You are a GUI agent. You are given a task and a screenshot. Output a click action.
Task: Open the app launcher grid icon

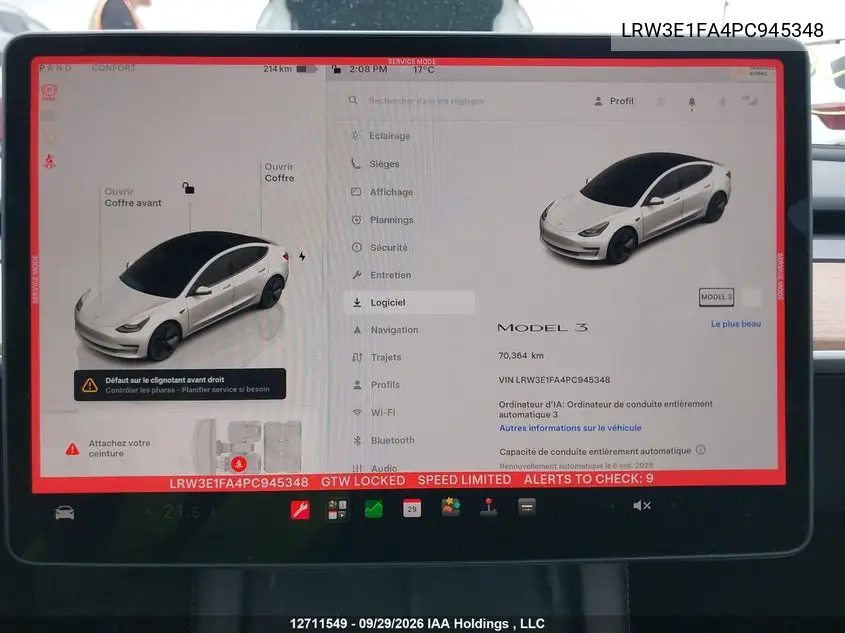pyautogui.click(x=337, y=509)
